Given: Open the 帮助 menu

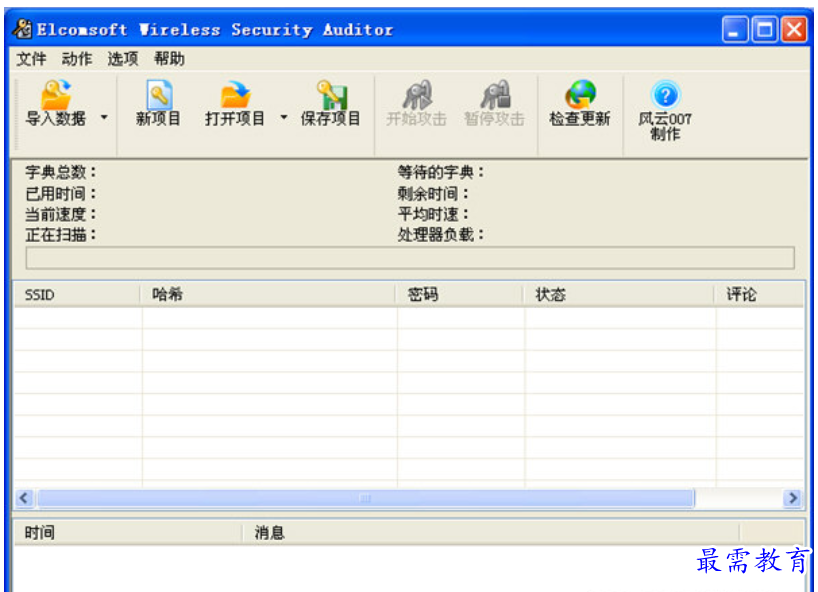Looking at the screenshot, I should 169,59.
